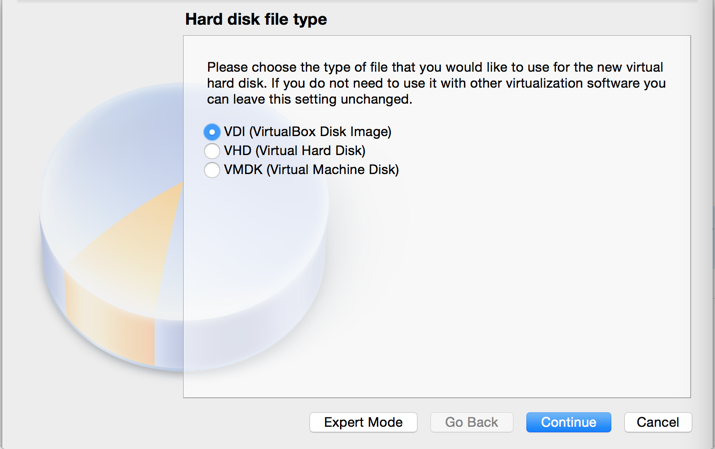Select the VDI radio button

tap(212, 132)
